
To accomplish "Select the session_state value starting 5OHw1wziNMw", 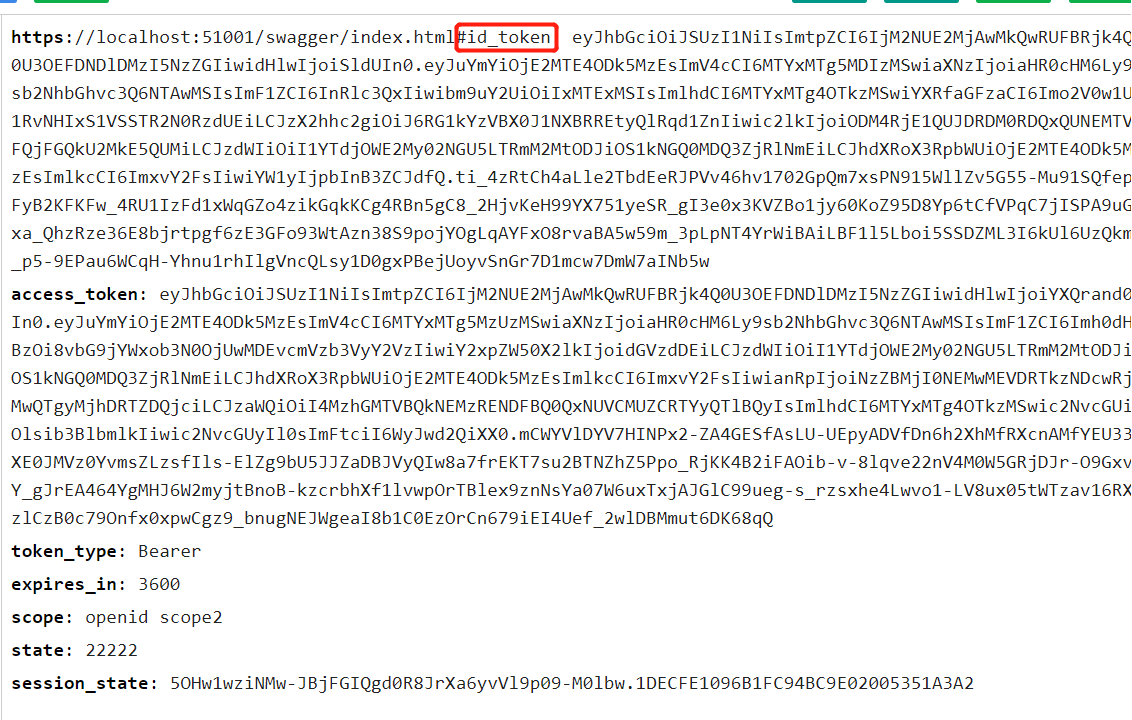I will coord(572,683).
